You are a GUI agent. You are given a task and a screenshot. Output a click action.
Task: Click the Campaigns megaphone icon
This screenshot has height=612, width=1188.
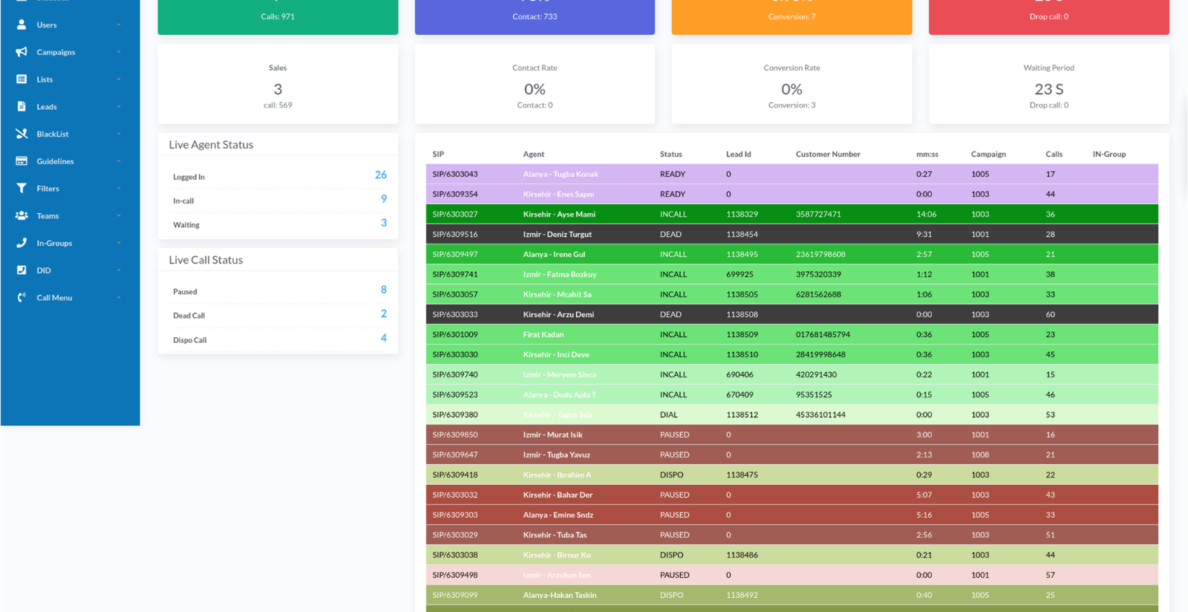pos(22,52)
